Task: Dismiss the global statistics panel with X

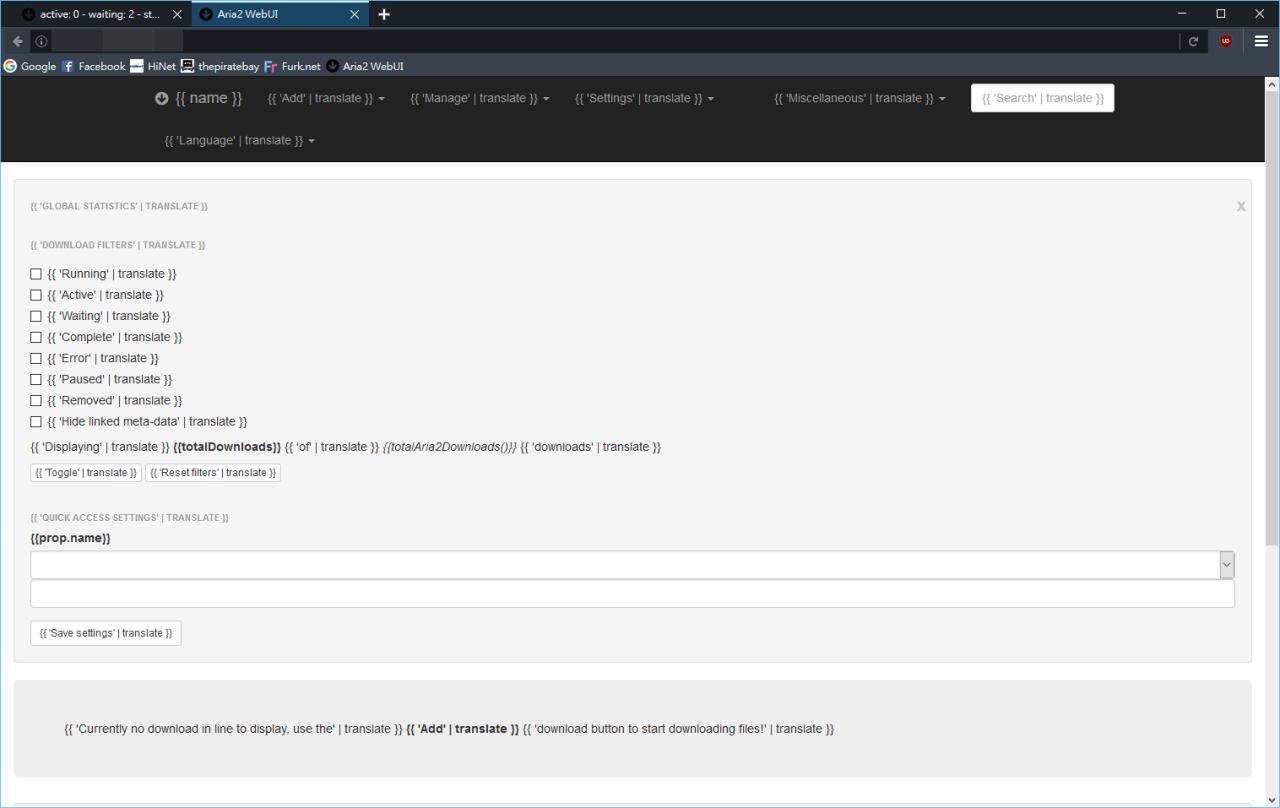Action: 1241,206
